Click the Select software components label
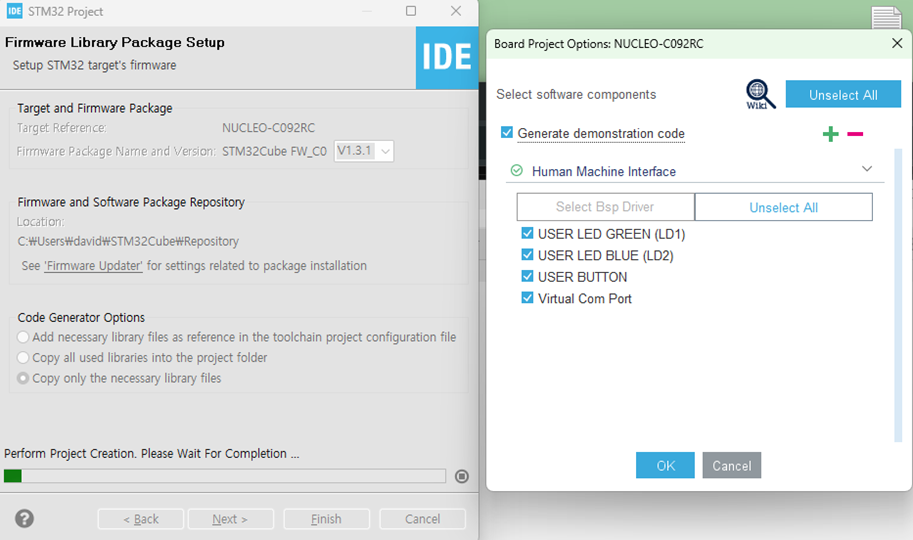The width and height of the screenshot is (913, 540). click(x=576, y=94)
